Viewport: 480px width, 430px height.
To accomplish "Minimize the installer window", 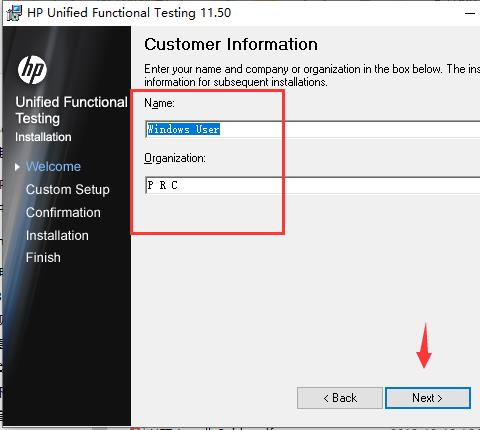I will pos(470,13).
